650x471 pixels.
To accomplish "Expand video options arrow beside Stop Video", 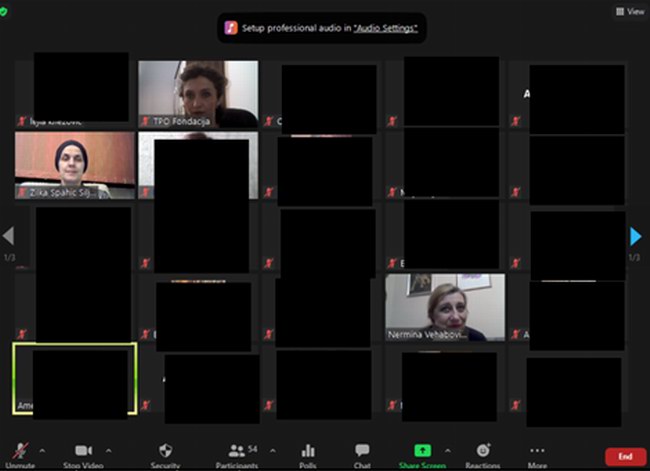I will pyautogui.click(x=109, y=450).
